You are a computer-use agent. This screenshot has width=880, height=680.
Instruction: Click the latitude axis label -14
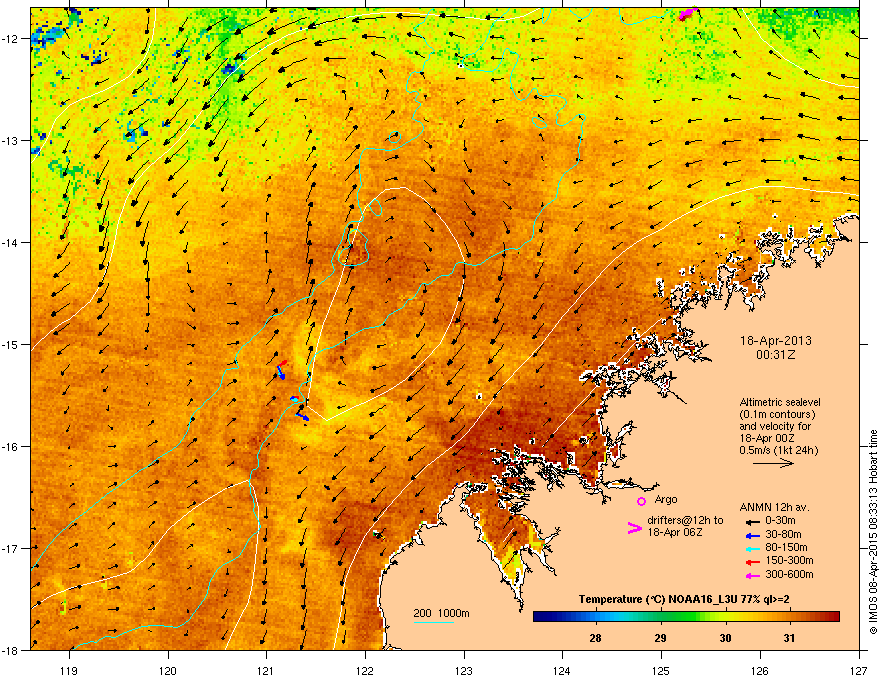point(11,242)
